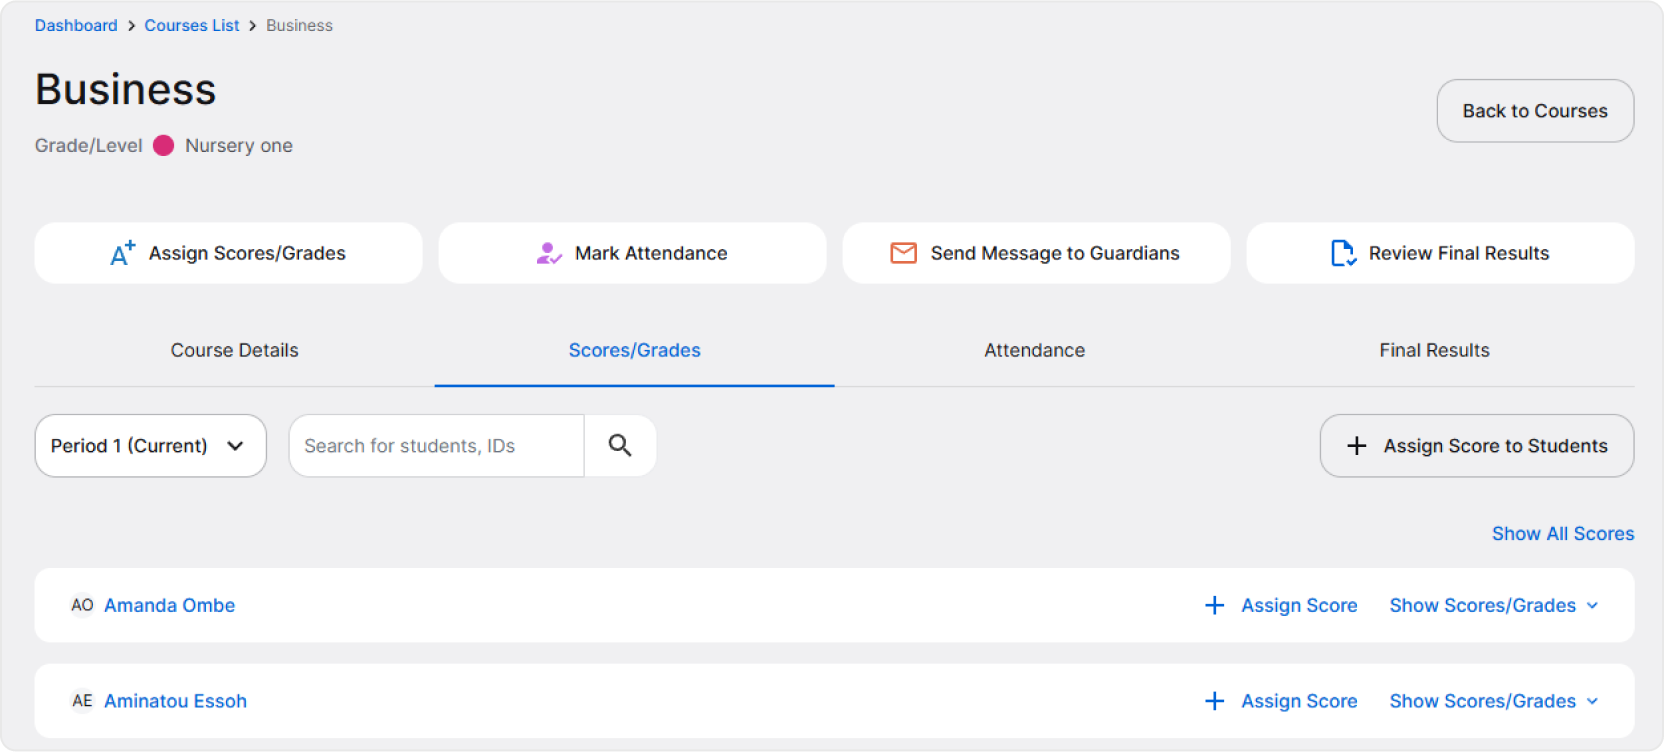The width and height of the screenshot is (1664, 752).
Task: Click the plus icon for Aminatou Essoh
Action: coord(1214,702)
